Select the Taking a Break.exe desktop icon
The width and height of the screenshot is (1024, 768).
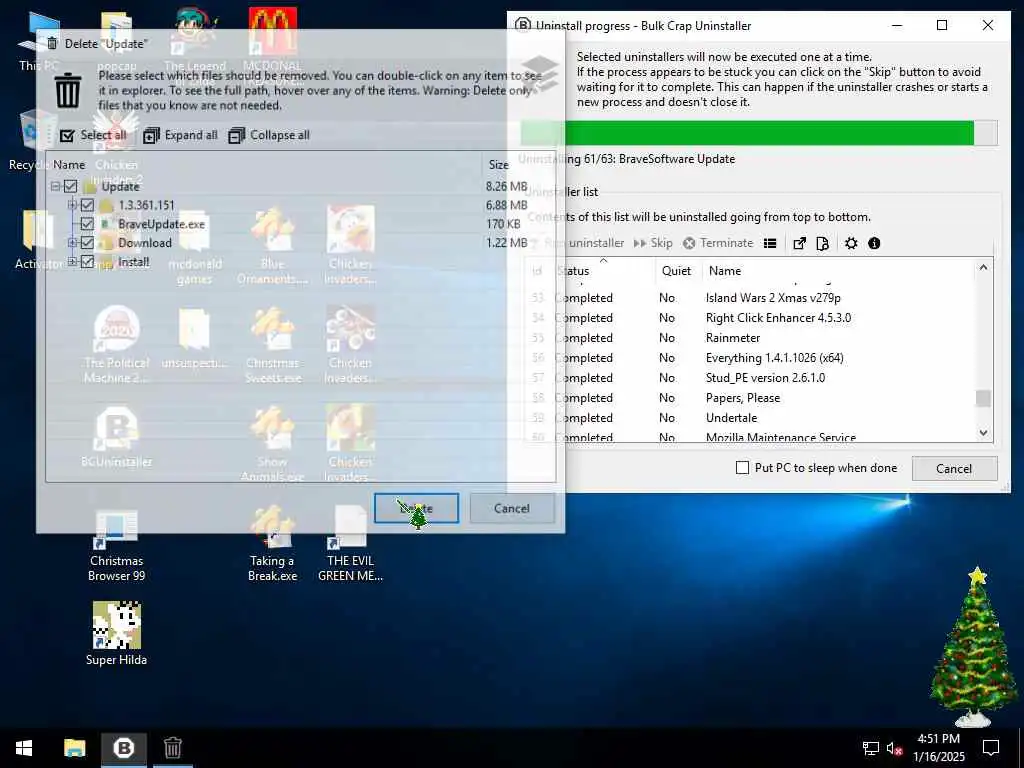[272, 545]
